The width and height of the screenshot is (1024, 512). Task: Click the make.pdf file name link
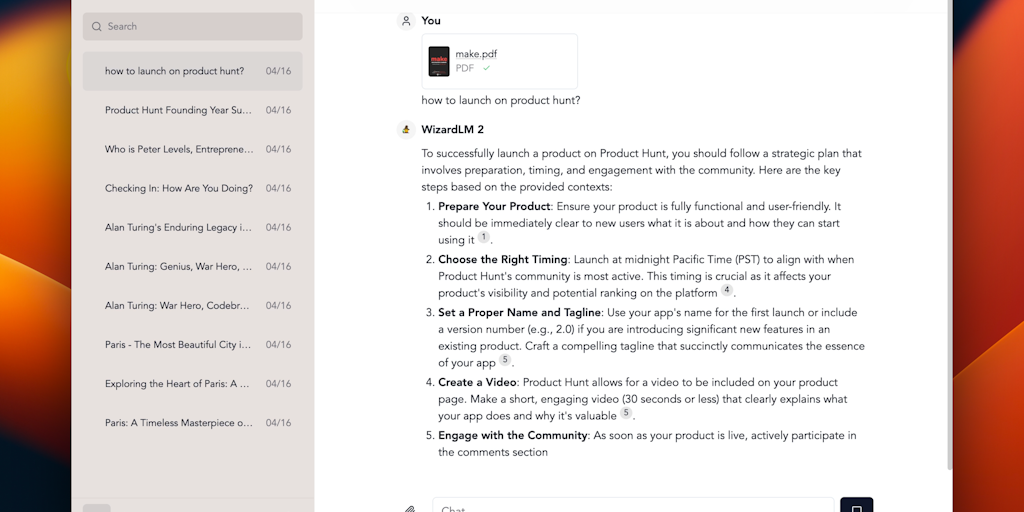(x=476, y=54)
